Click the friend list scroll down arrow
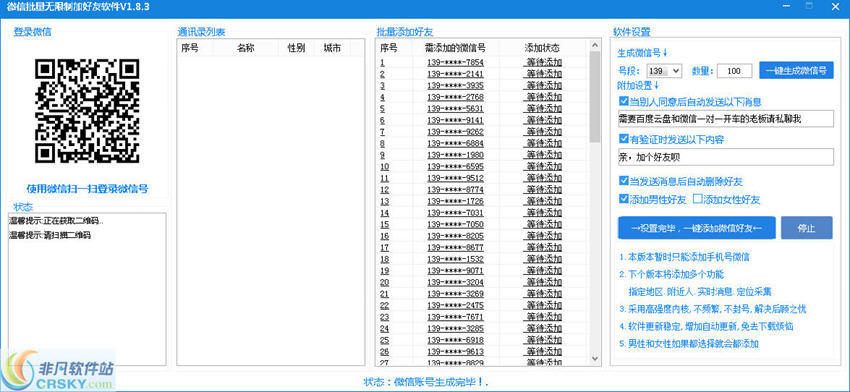850x392 pixels. pyautogui.click(x=595, y=358)
